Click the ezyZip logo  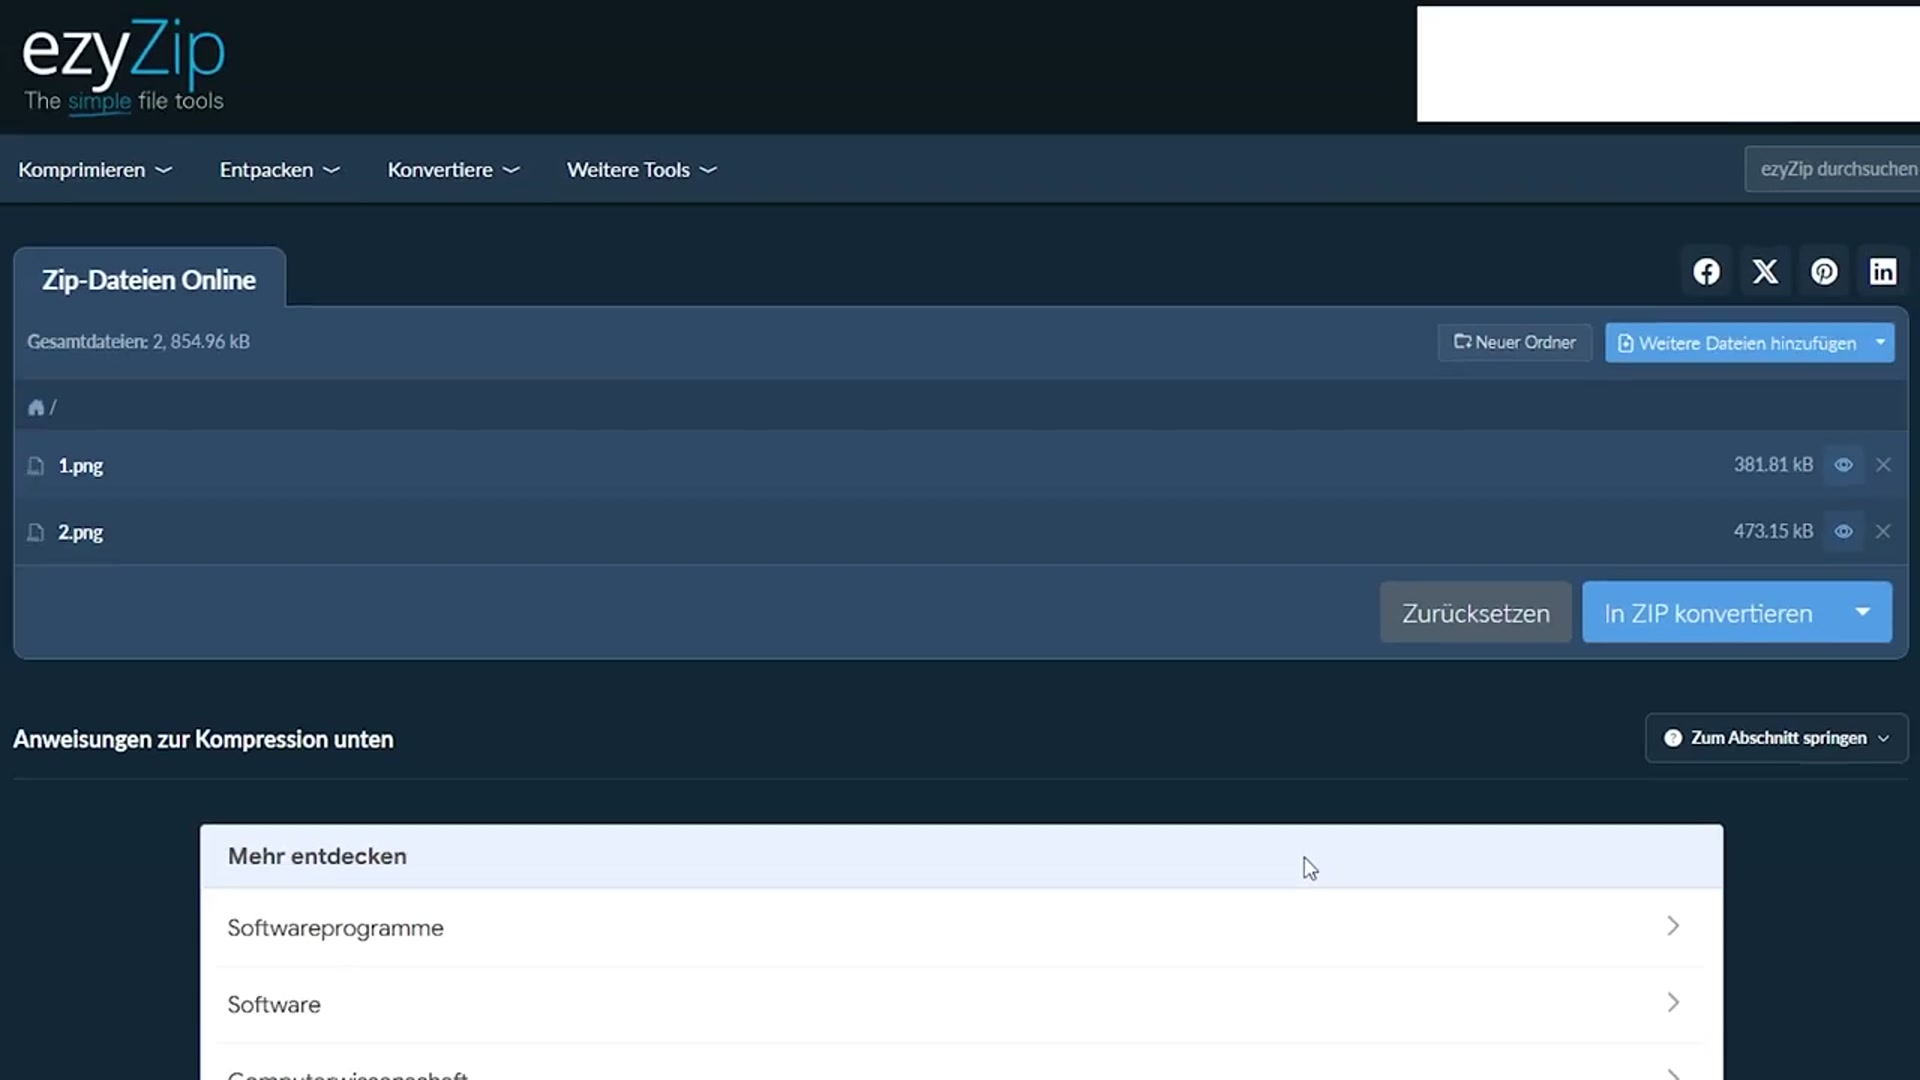(123, 66)
